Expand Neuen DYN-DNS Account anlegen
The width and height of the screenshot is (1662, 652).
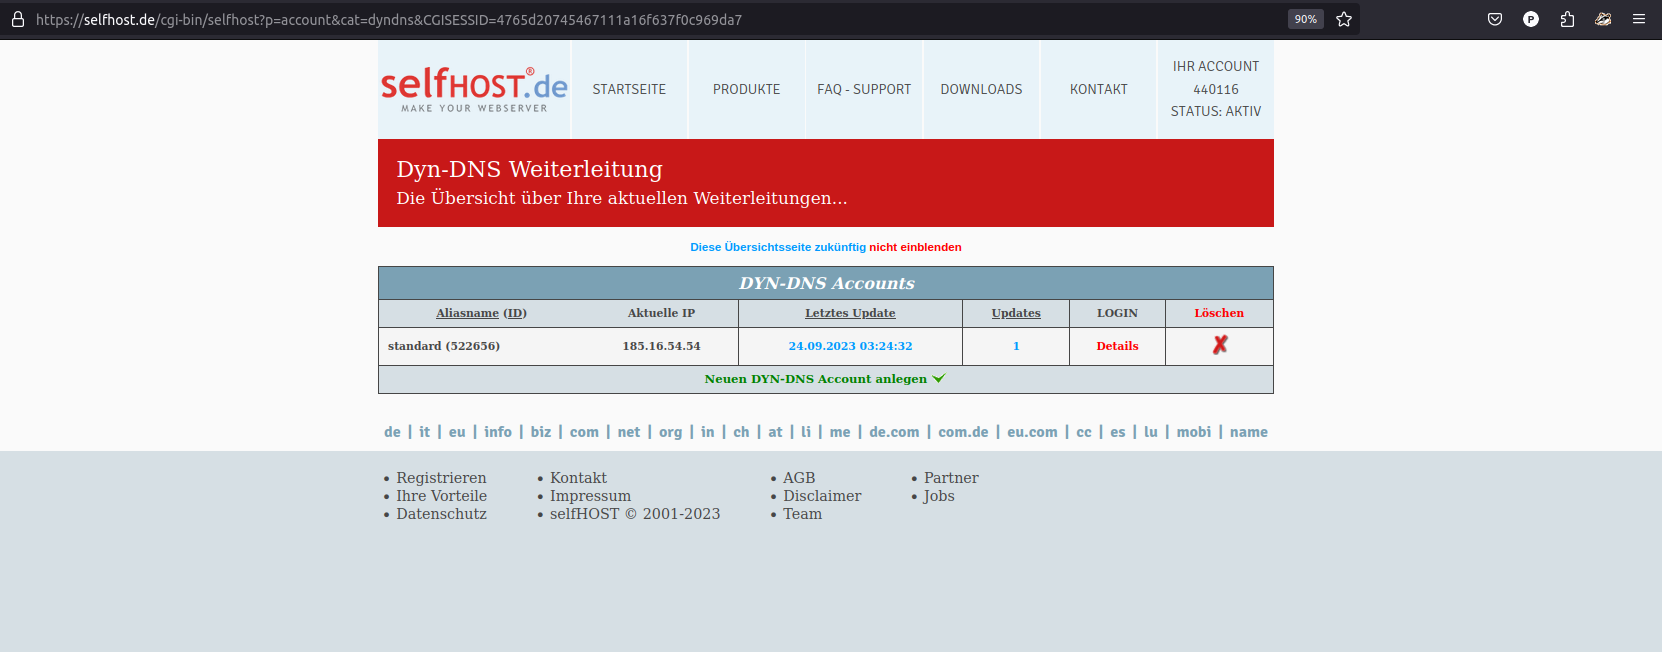coord(824,379)
